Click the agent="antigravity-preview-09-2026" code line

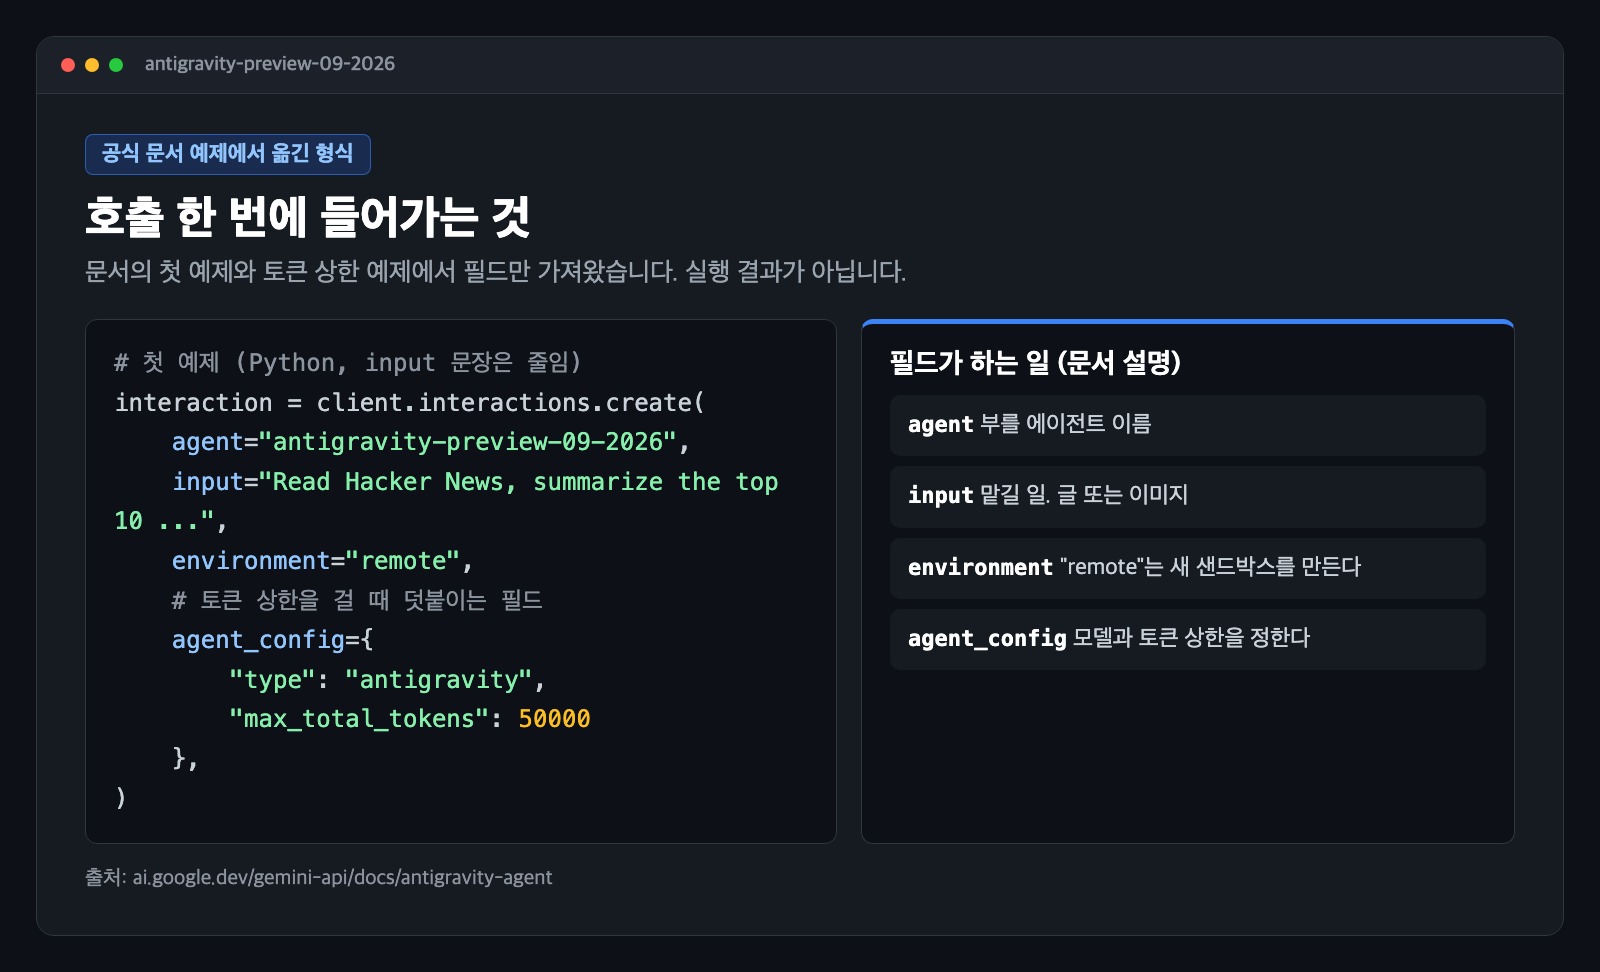tap(431, 442)
